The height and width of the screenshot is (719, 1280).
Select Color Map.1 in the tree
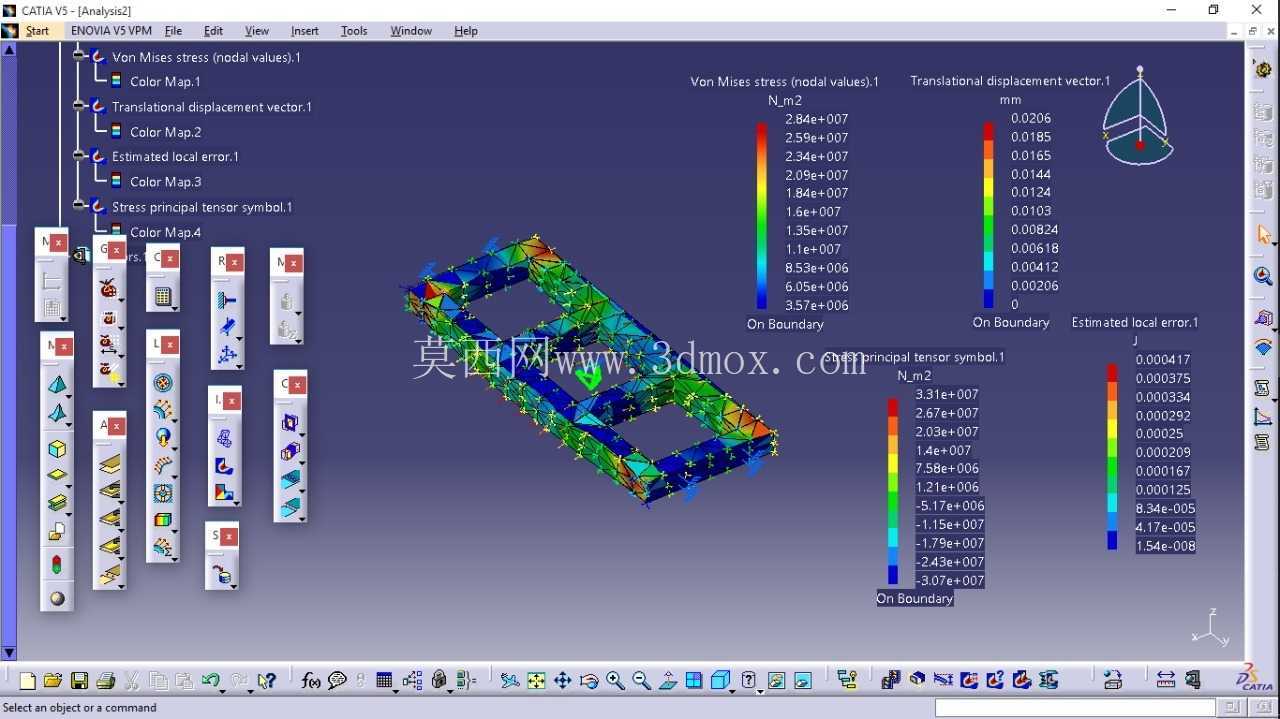tap(165, 82)
